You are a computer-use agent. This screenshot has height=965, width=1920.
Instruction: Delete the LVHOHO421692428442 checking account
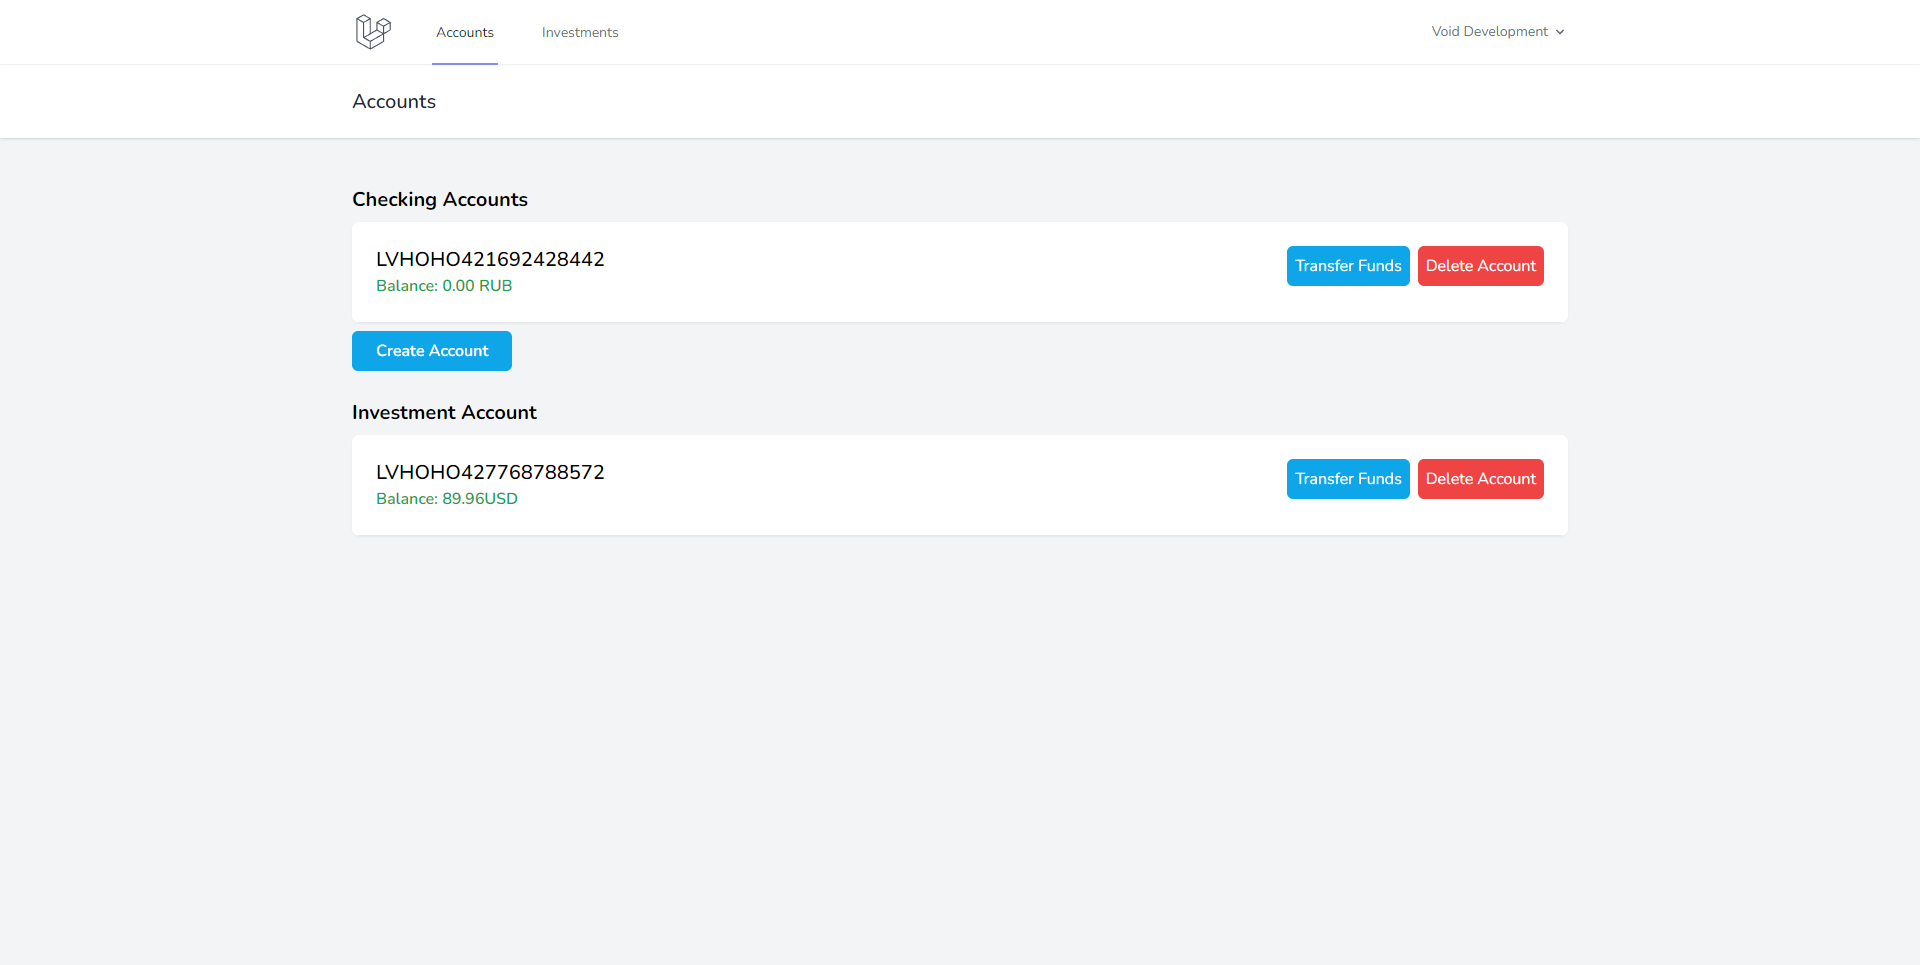click(x=1481, y=266)
